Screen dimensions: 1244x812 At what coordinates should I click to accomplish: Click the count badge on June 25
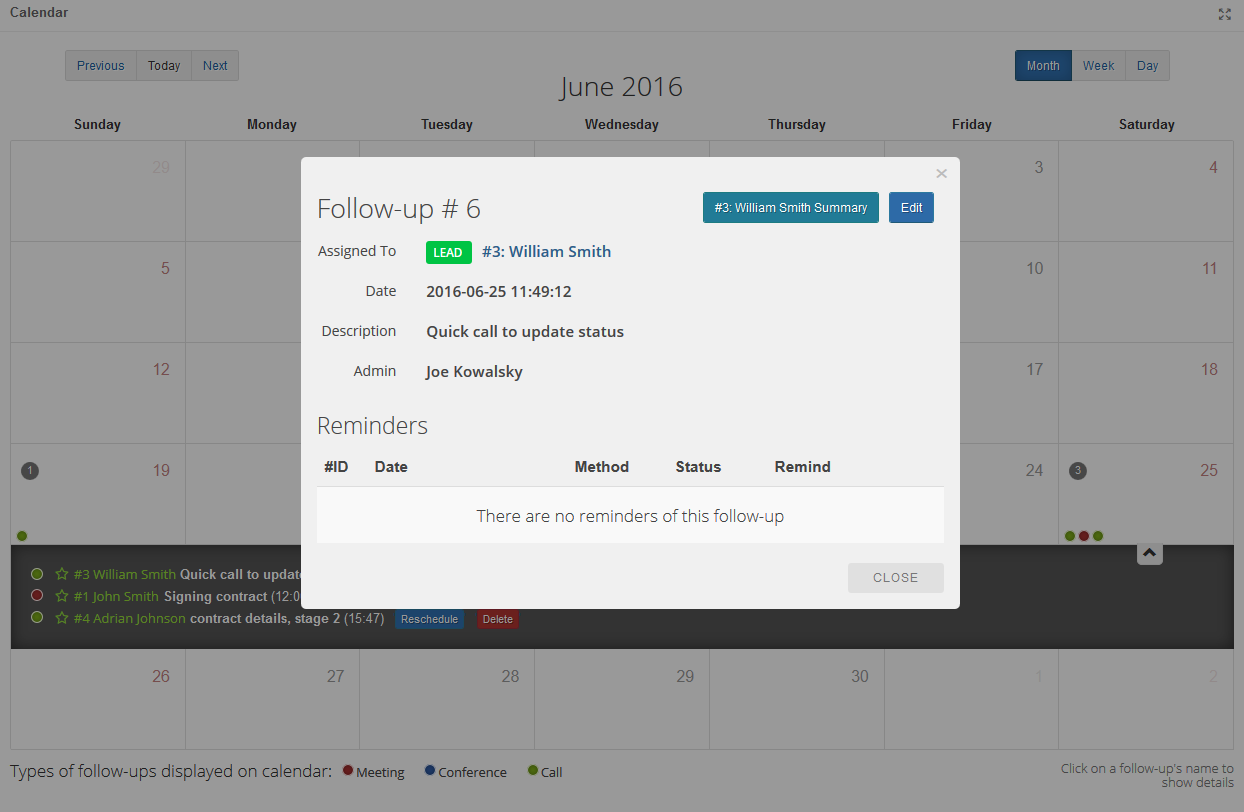pyautogui.click(x=1078, y=471)
